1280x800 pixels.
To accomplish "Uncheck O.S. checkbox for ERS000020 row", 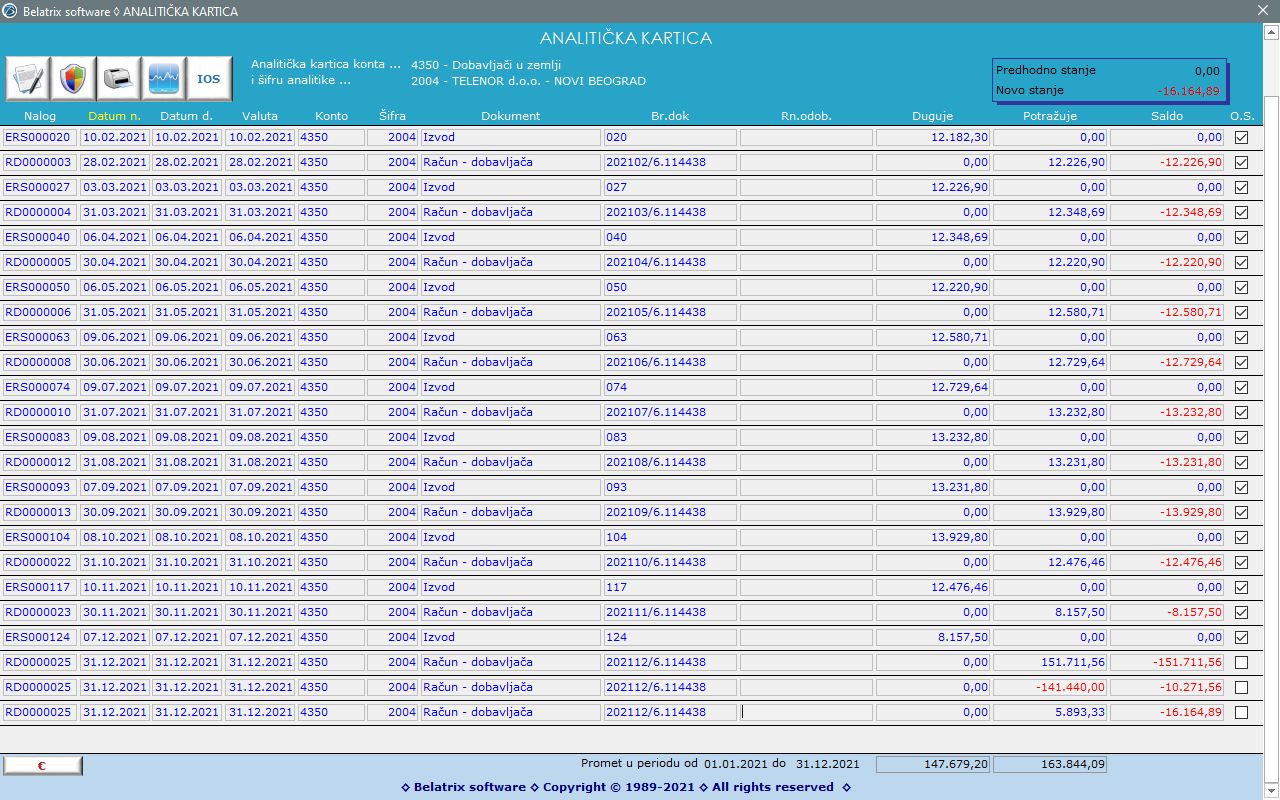I will pos(1241,137).
